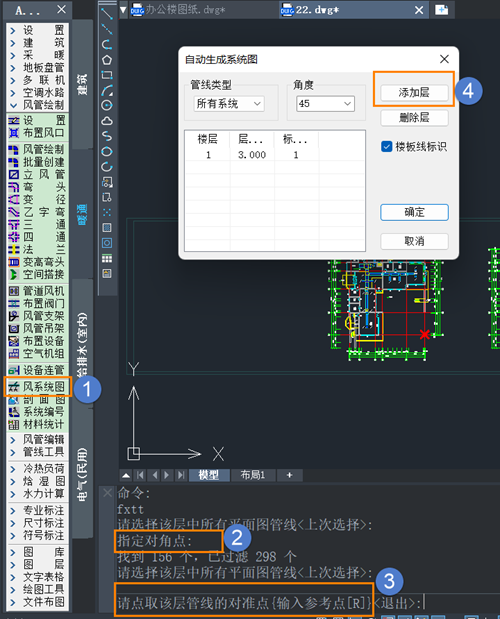Click the command line input prompt
Image resolution: width=500 pixels, height=619 pixels.
tap(270, 603)
